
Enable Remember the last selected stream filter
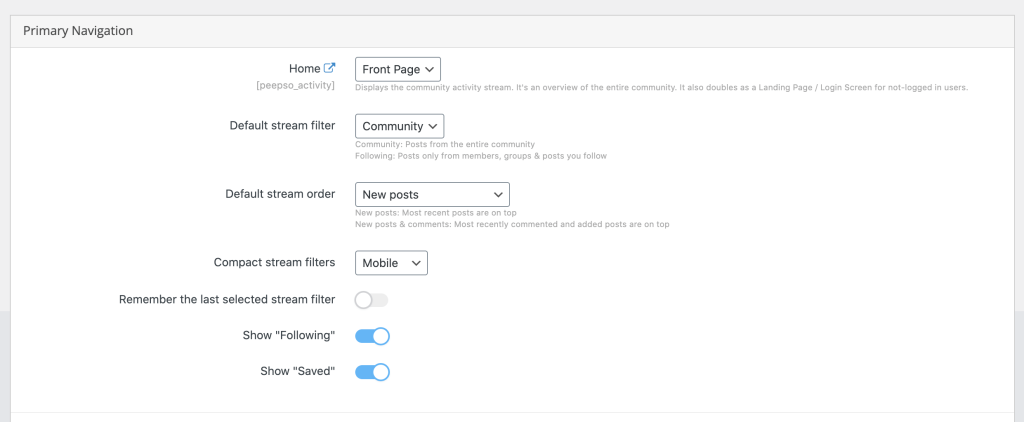point(372,300)
